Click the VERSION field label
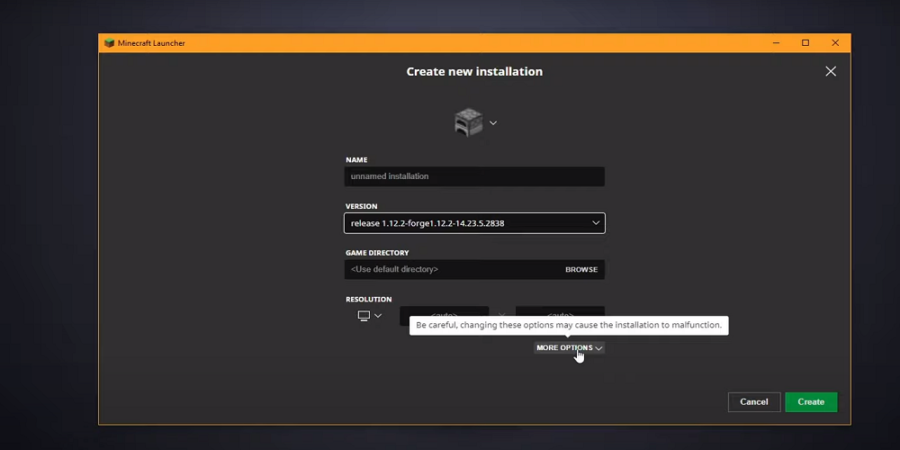Screen dimensions: 900x450 pyautogui.click(x=361, y=206)
